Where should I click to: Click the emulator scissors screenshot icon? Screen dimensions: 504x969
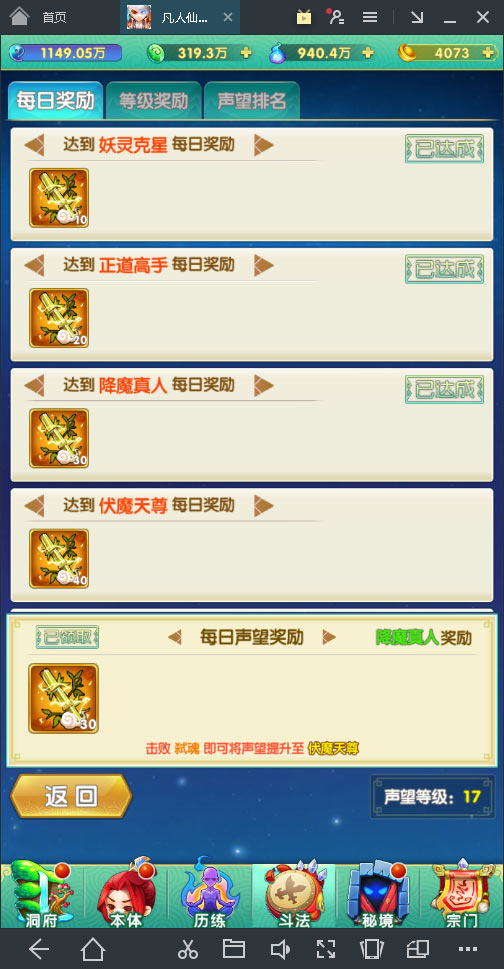[x=188, y=949]
